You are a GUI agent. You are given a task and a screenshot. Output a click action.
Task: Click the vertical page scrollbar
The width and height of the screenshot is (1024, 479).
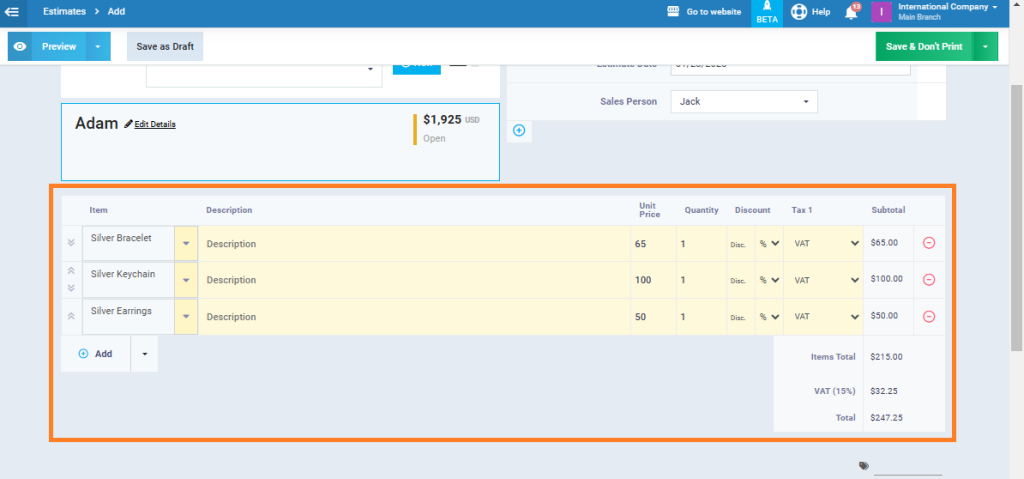[x=1016, y=218]
